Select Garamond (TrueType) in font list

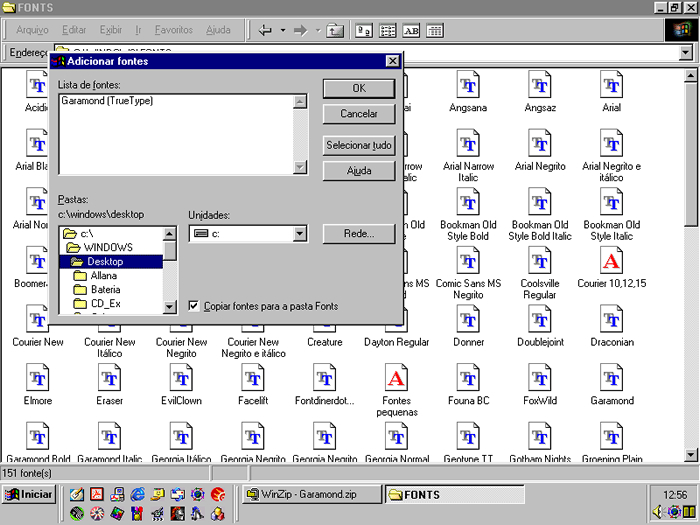coord(107,101)
